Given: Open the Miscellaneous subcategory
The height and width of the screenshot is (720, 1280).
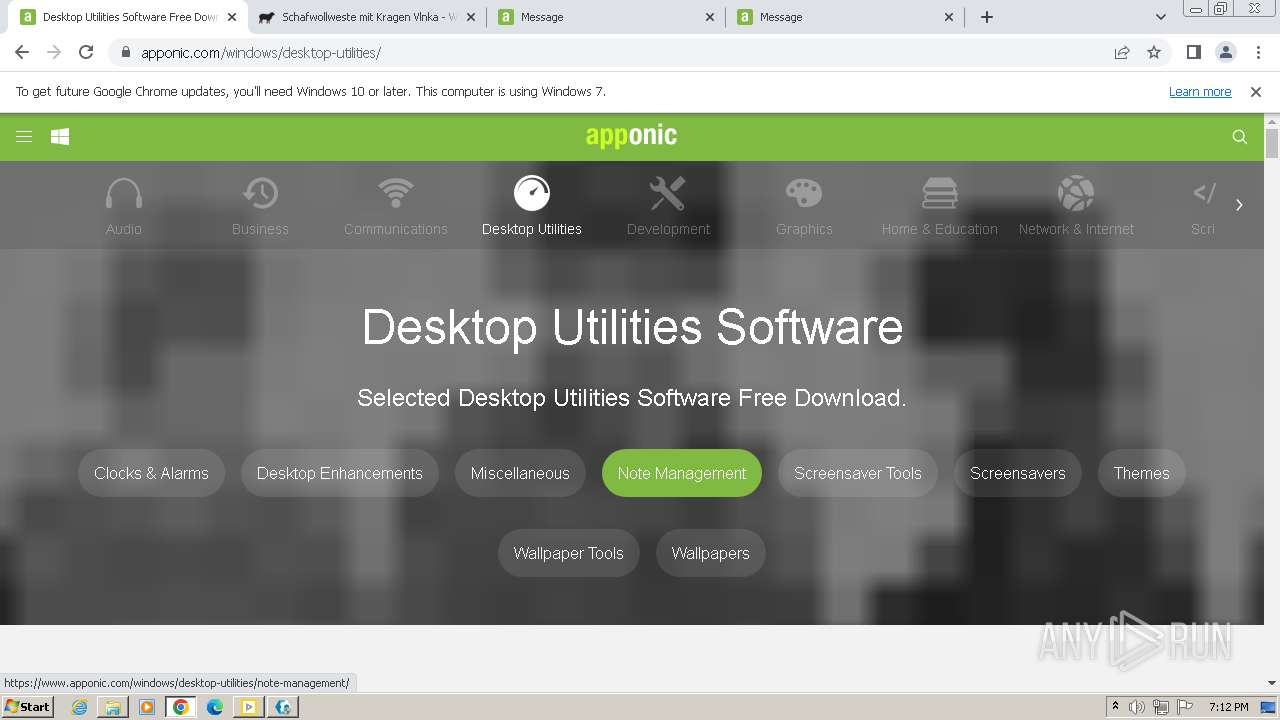Looking at the screenshot, I should pos(520,474).
